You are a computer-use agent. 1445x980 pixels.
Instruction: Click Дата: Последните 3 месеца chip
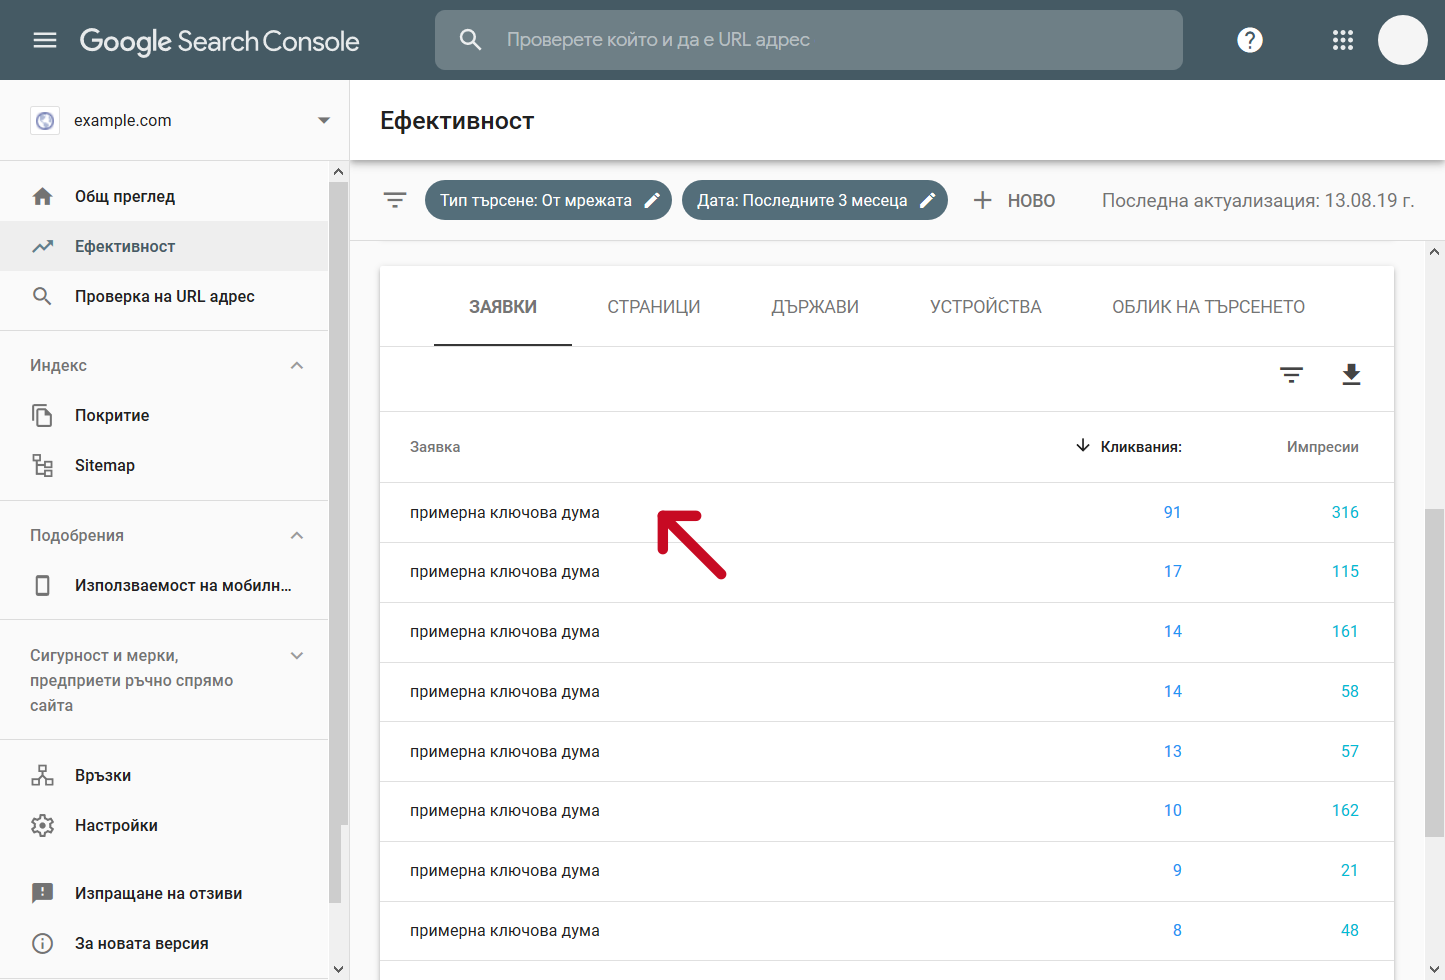pyautogui.click(x=815, y=200)
